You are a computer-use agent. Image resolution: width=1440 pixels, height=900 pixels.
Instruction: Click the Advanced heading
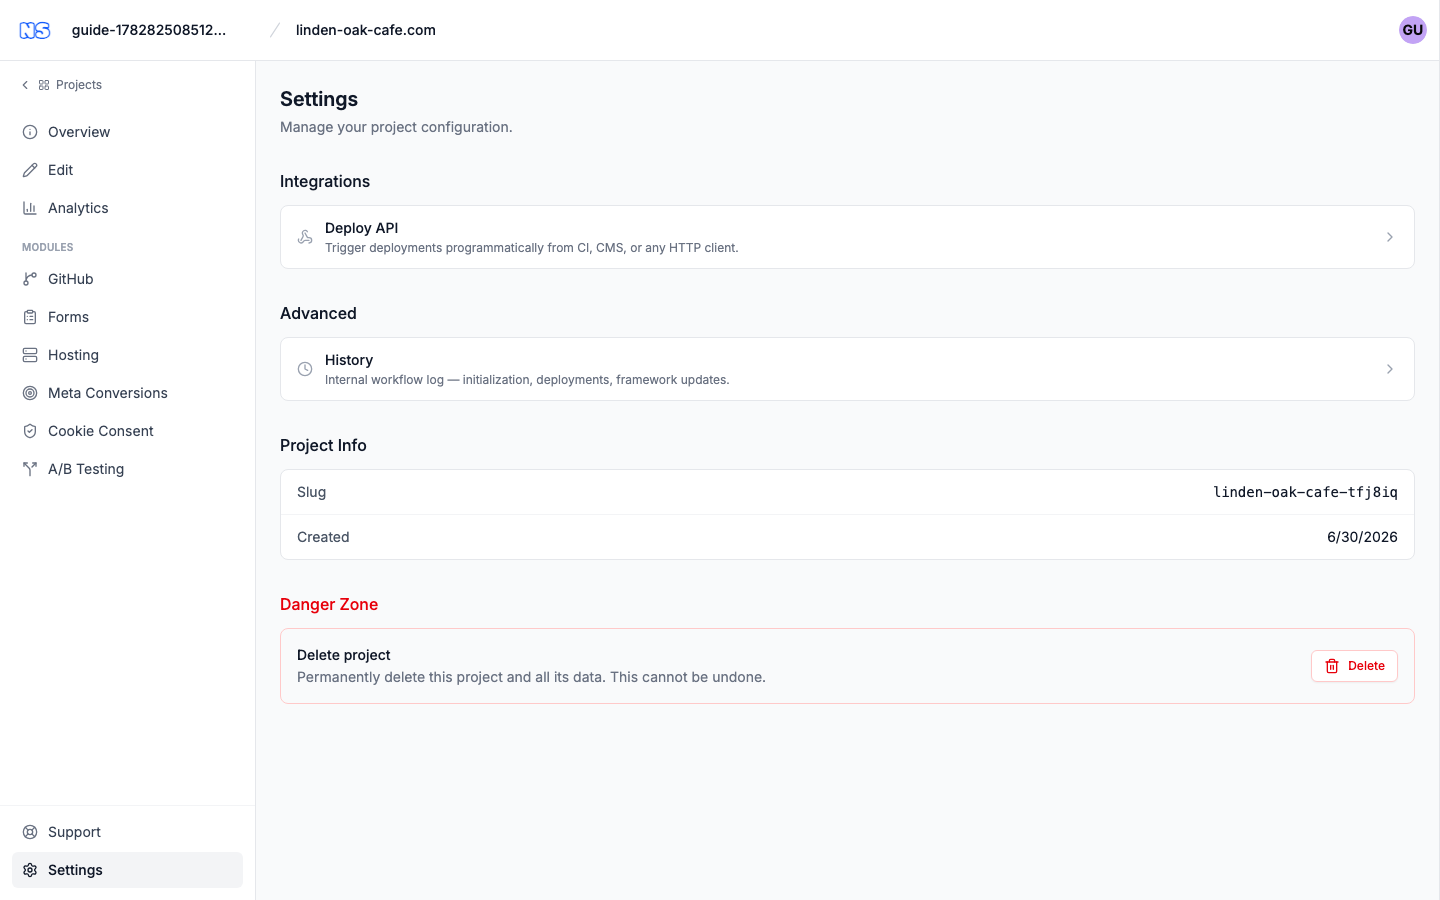tap(318, 313)
